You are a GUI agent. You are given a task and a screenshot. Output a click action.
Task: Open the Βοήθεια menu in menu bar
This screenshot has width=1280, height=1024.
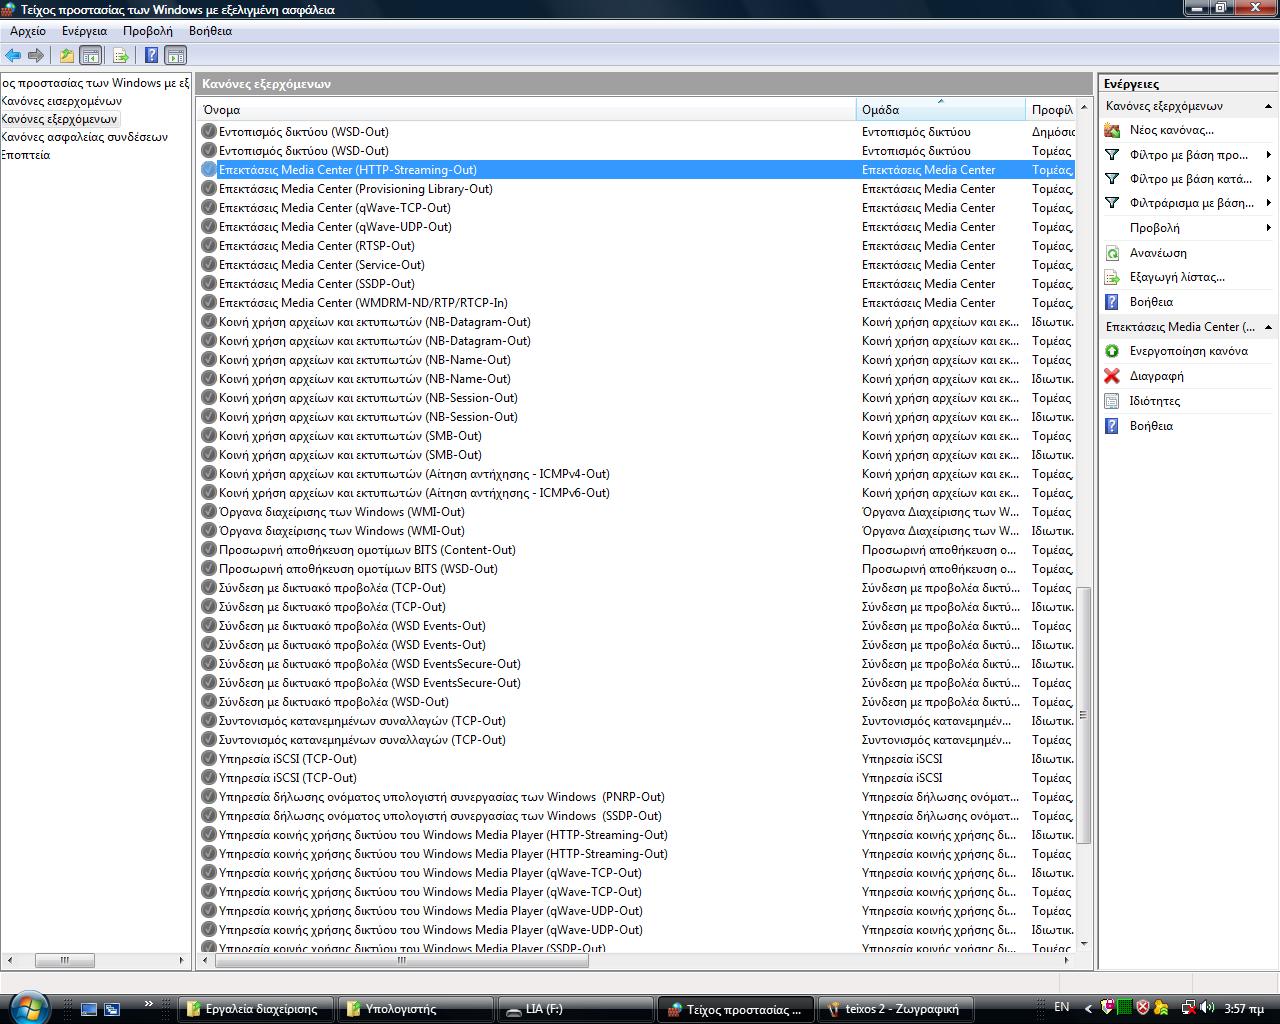[210, 31]
